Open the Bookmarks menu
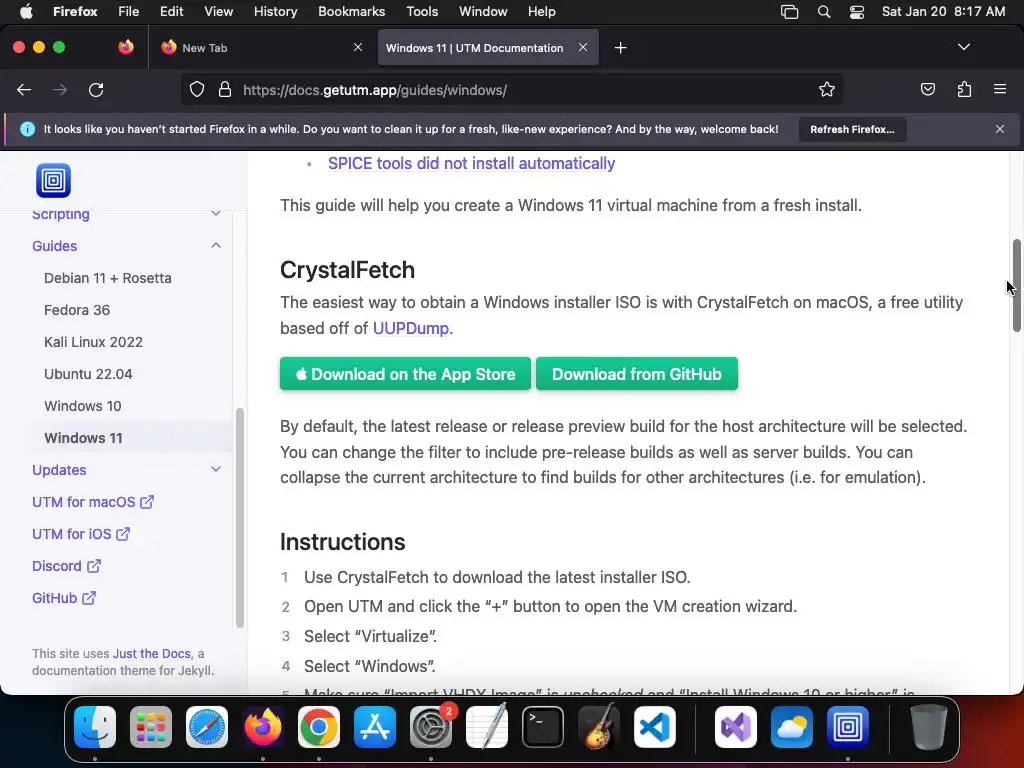The height and width of the screenshot is (768, 1024). tap(351, 12)
